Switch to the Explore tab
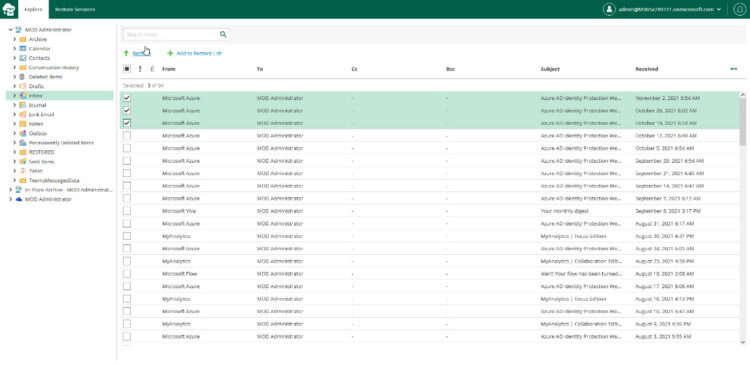 pyautogui.click(x=33, y=9)
